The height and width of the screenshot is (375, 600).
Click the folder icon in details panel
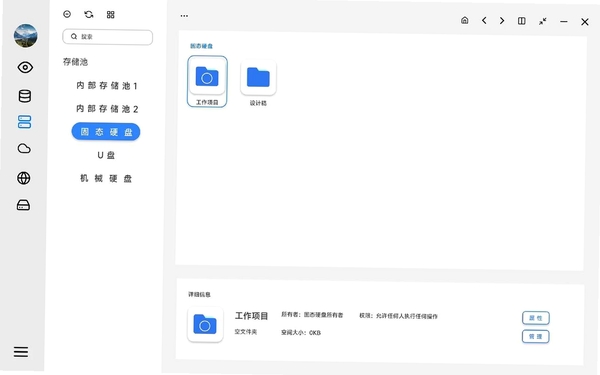point(205,324)
